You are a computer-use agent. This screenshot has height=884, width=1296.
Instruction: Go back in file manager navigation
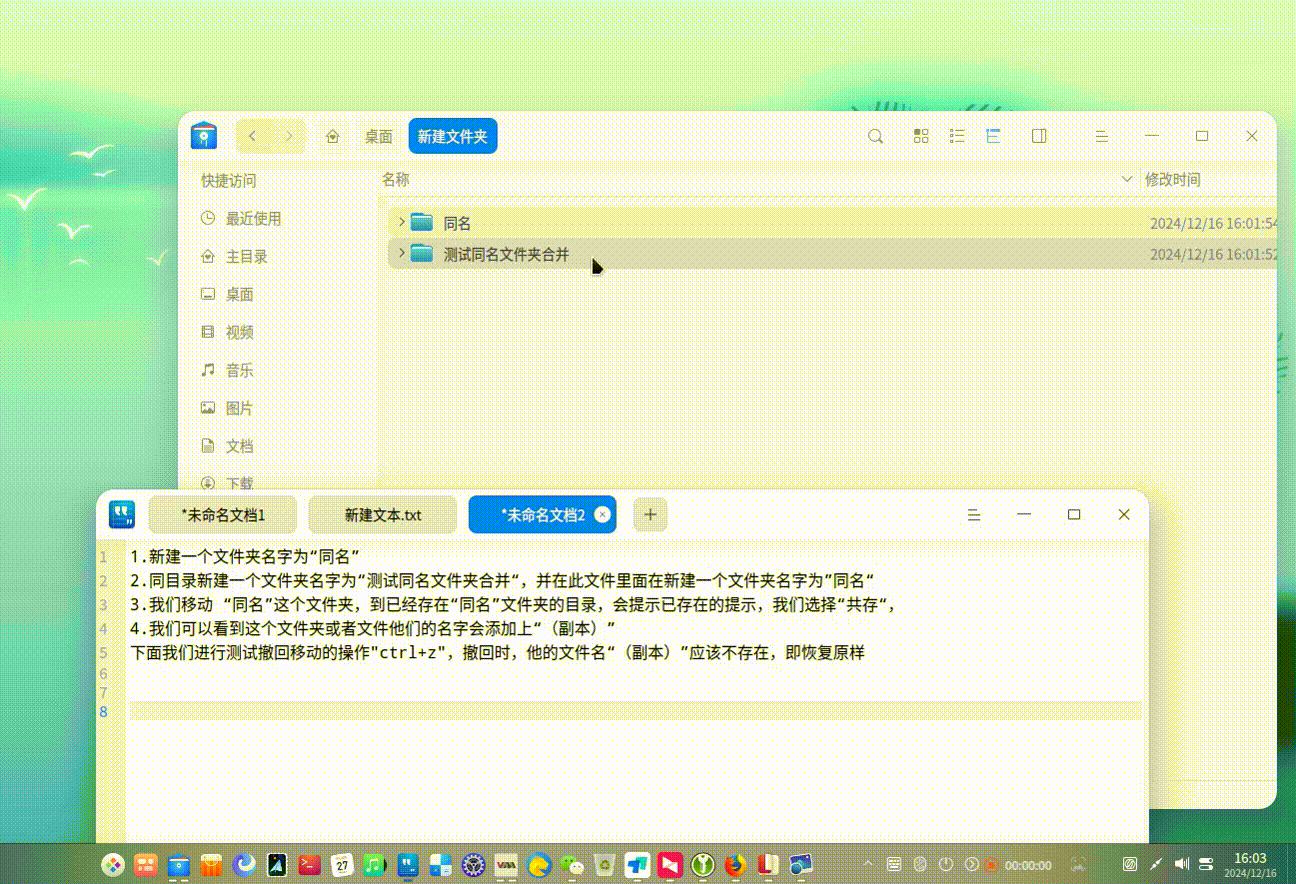[x=253, y=136]
